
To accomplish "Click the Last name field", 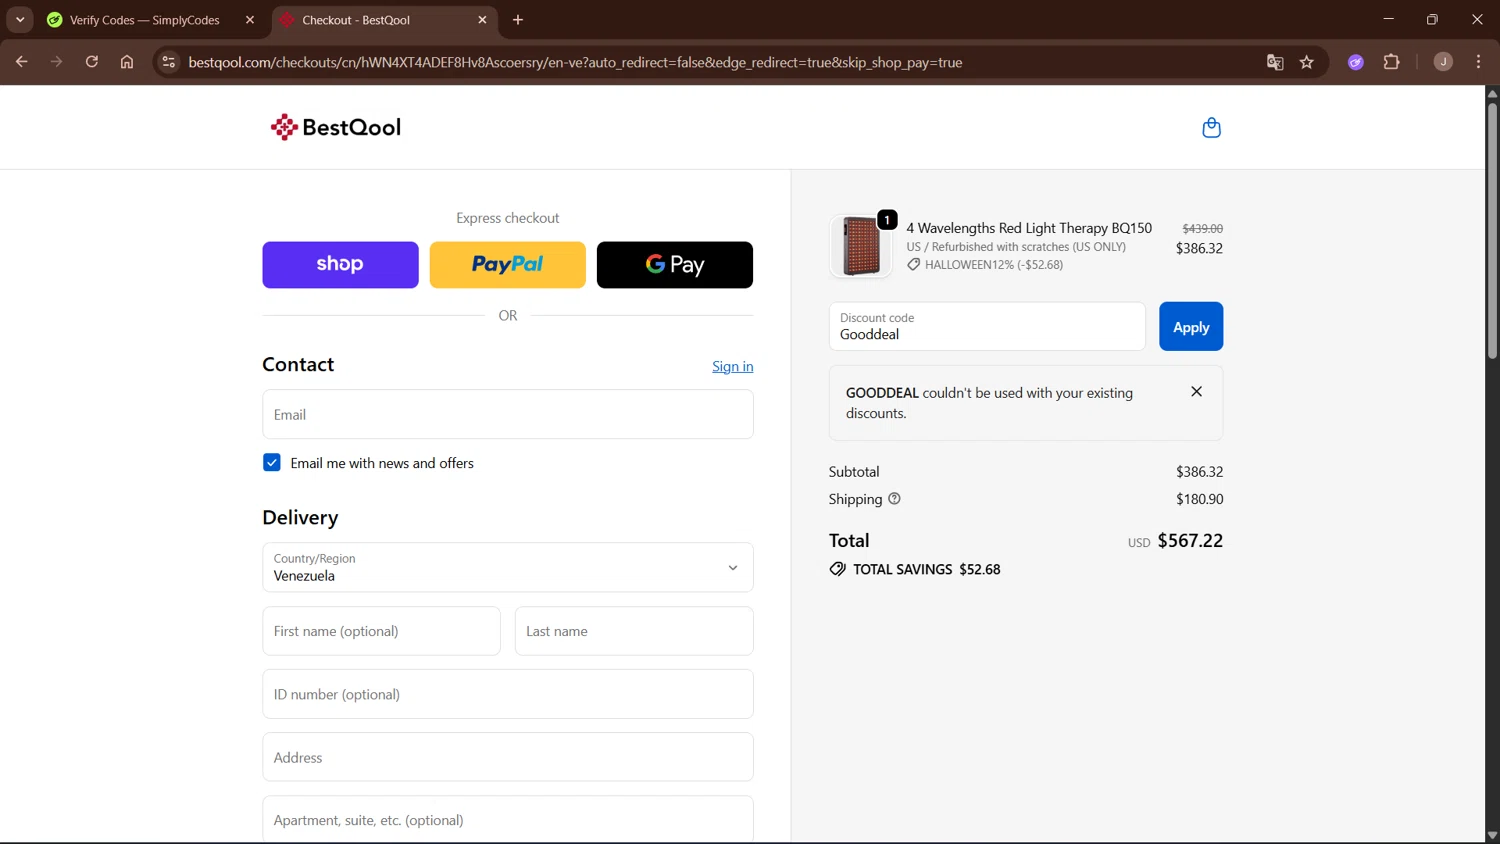I will click(x=634, y=631).
